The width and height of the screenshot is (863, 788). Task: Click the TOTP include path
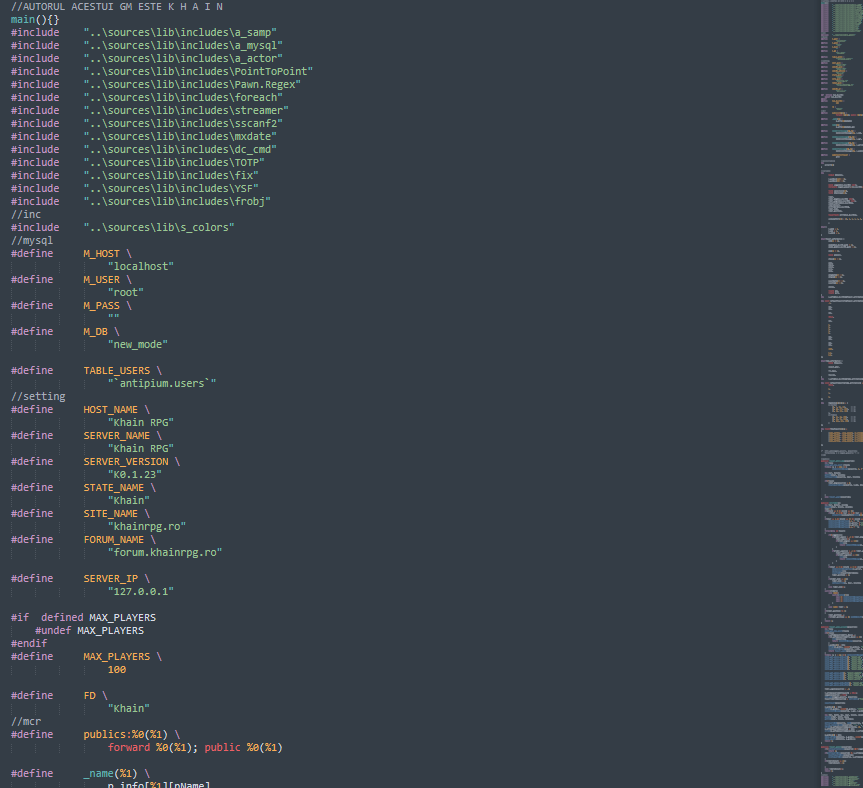(x=174, y=163)
